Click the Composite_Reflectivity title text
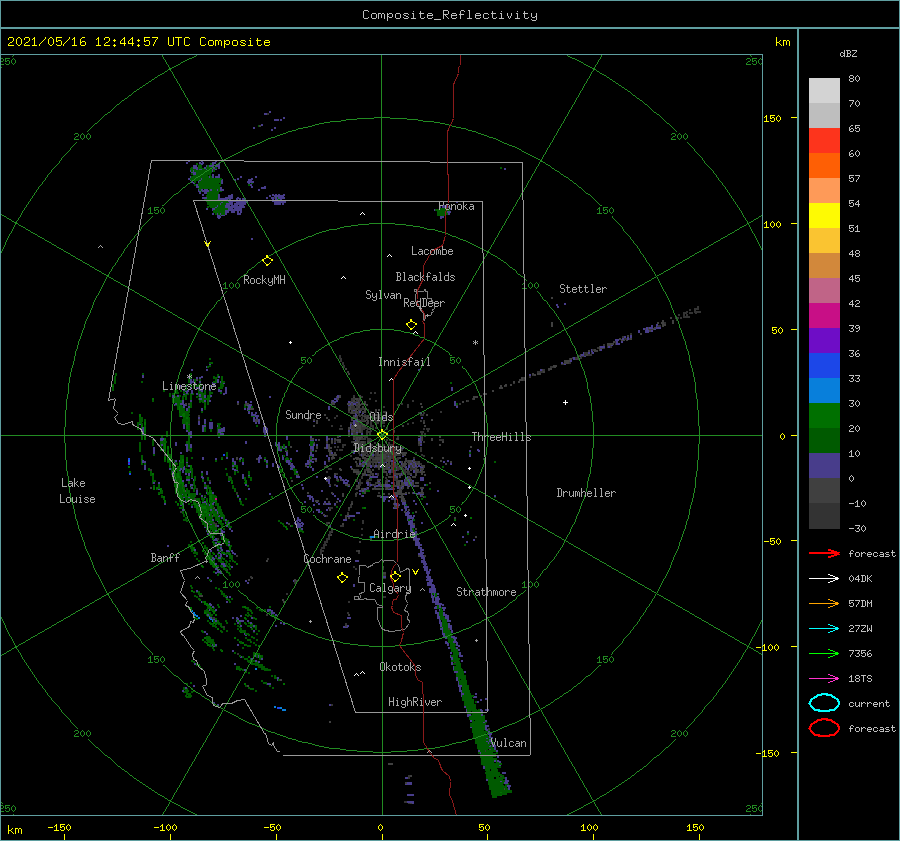The image size is (900, 841). pyautogui.click(x=450, y=15)
